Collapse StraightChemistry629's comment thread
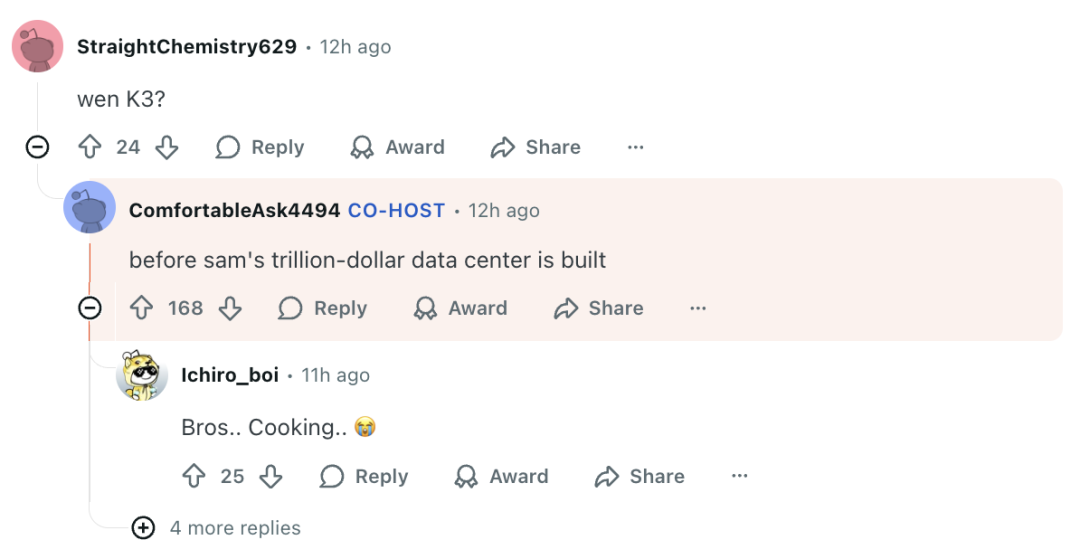The image size is (1080, 559). tap(37, 147)
